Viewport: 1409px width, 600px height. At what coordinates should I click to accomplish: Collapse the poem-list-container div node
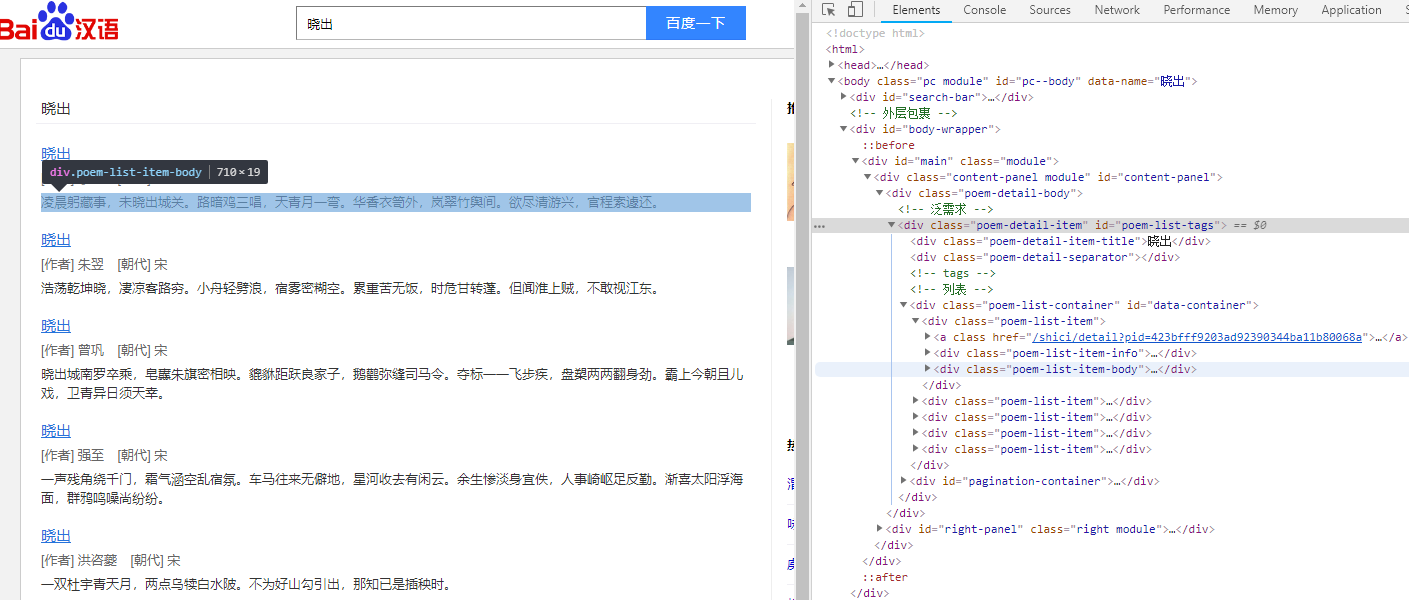pyautogui.click(x=904, y=305)
